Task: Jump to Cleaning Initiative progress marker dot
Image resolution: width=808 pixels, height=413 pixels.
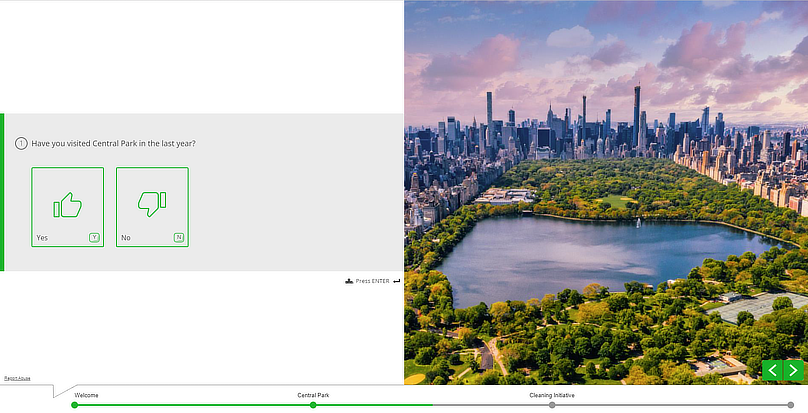Action: (552, 405)
